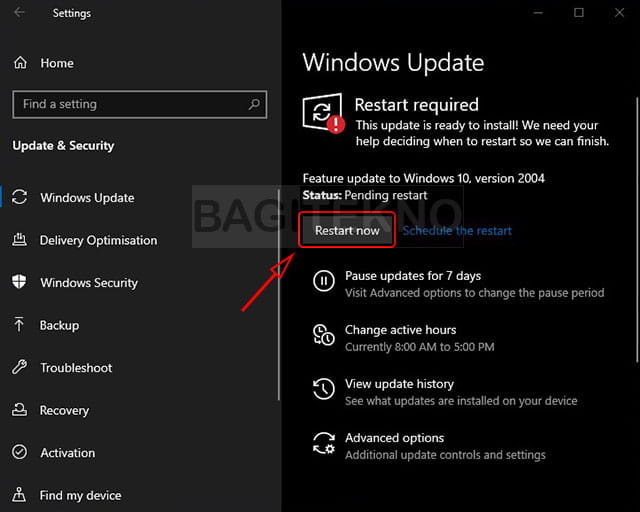640x512 pixels.
Task: Click the Restart required heading
Action: (416, 105)
